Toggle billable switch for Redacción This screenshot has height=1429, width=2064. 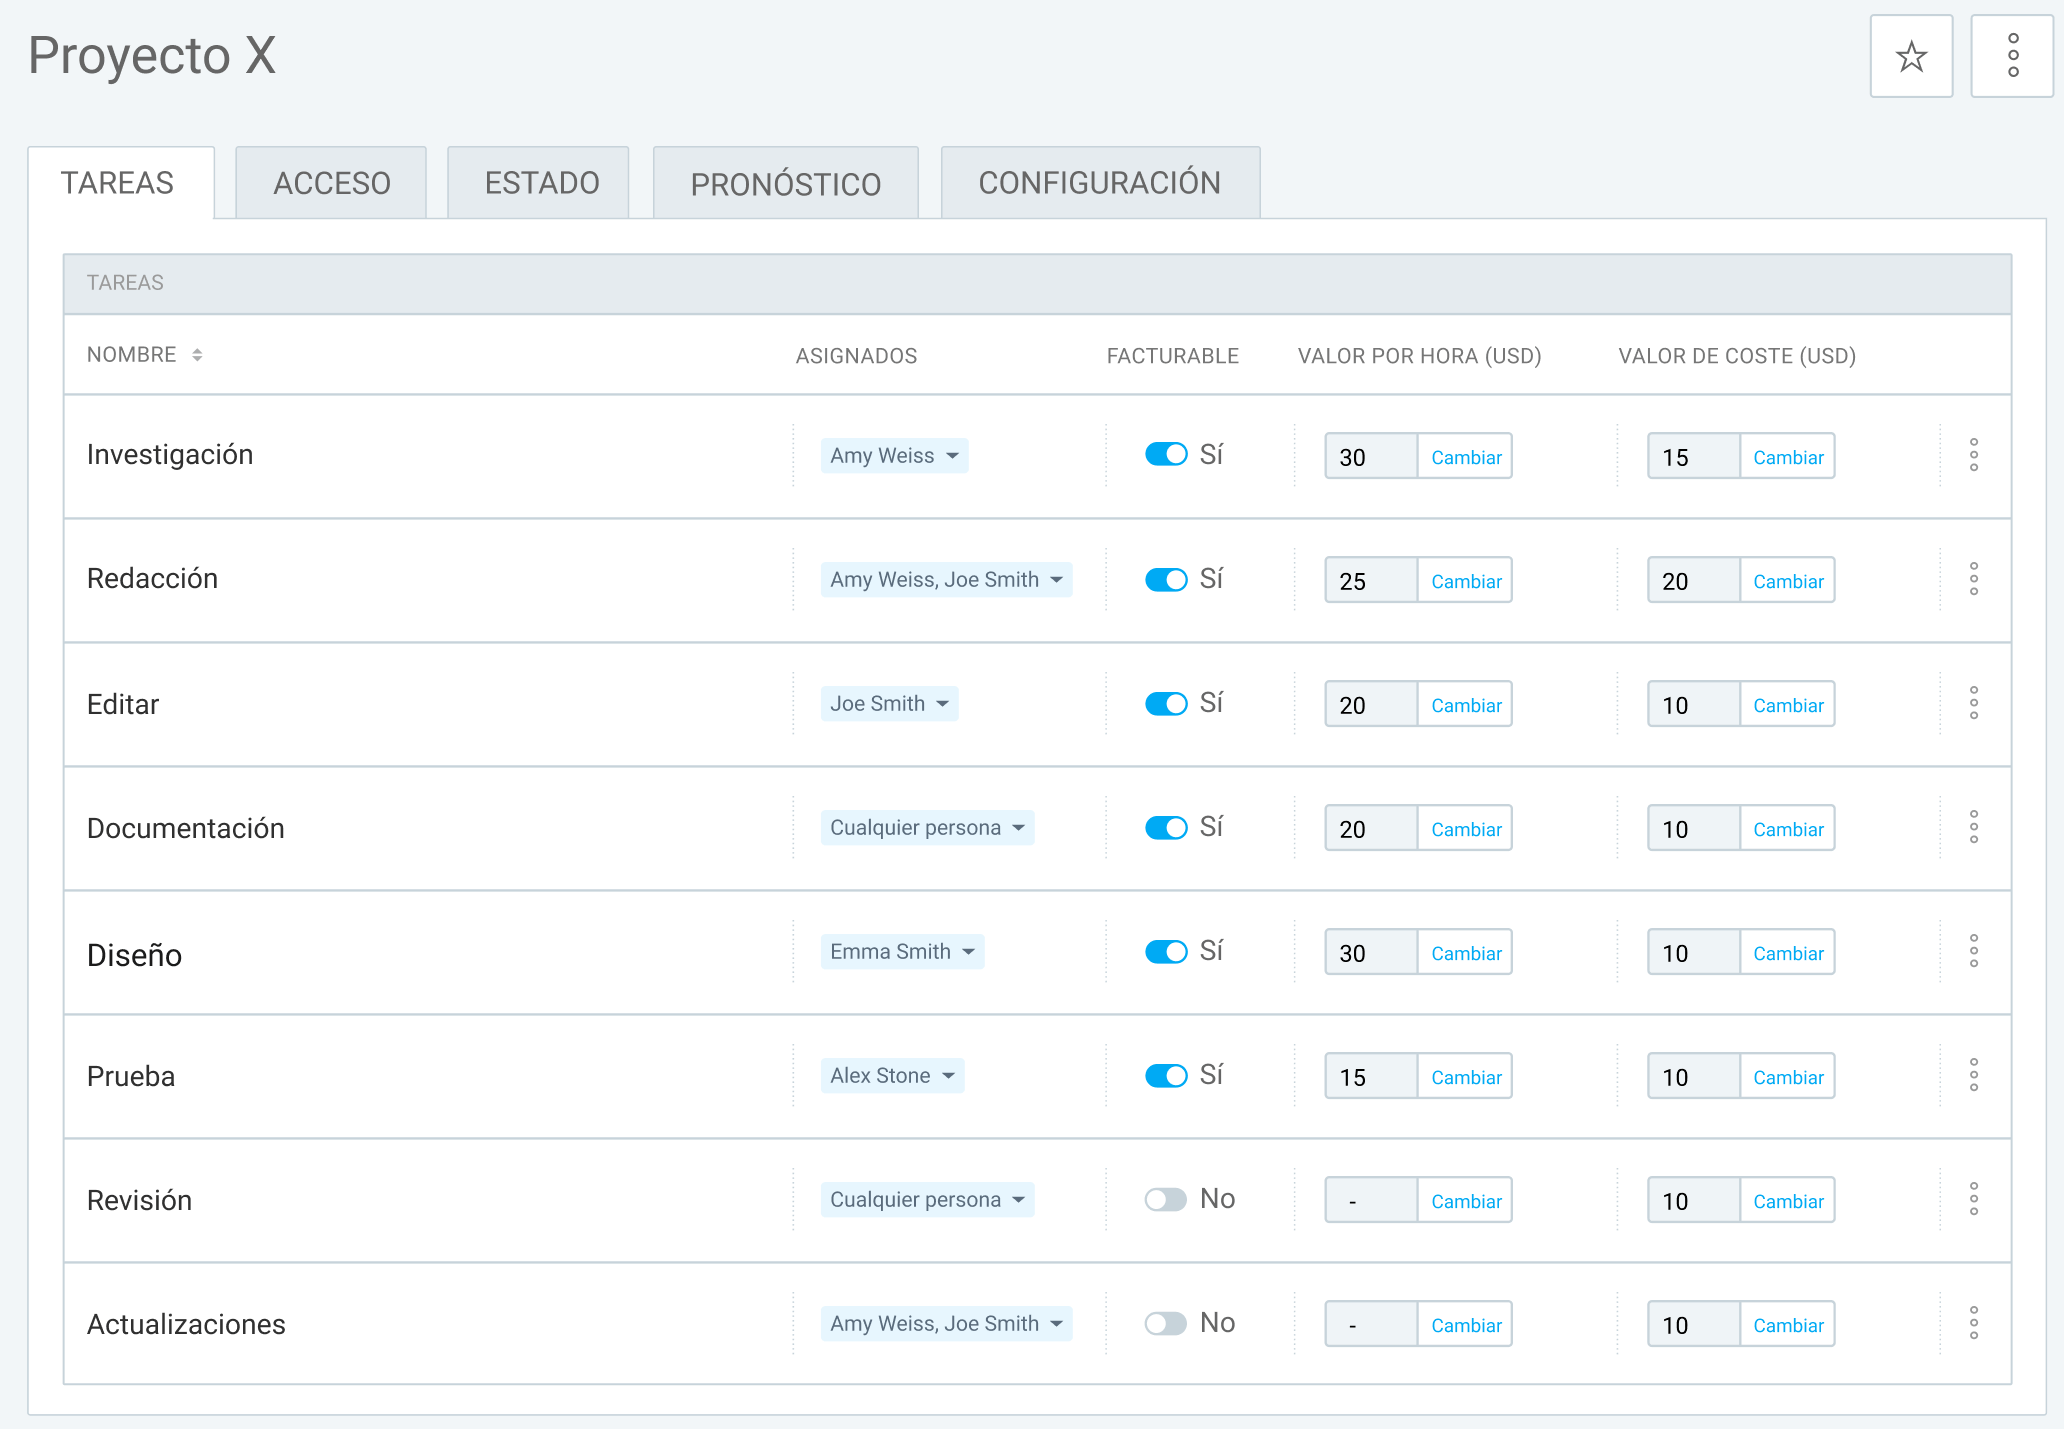click(x=1166, y=579)
